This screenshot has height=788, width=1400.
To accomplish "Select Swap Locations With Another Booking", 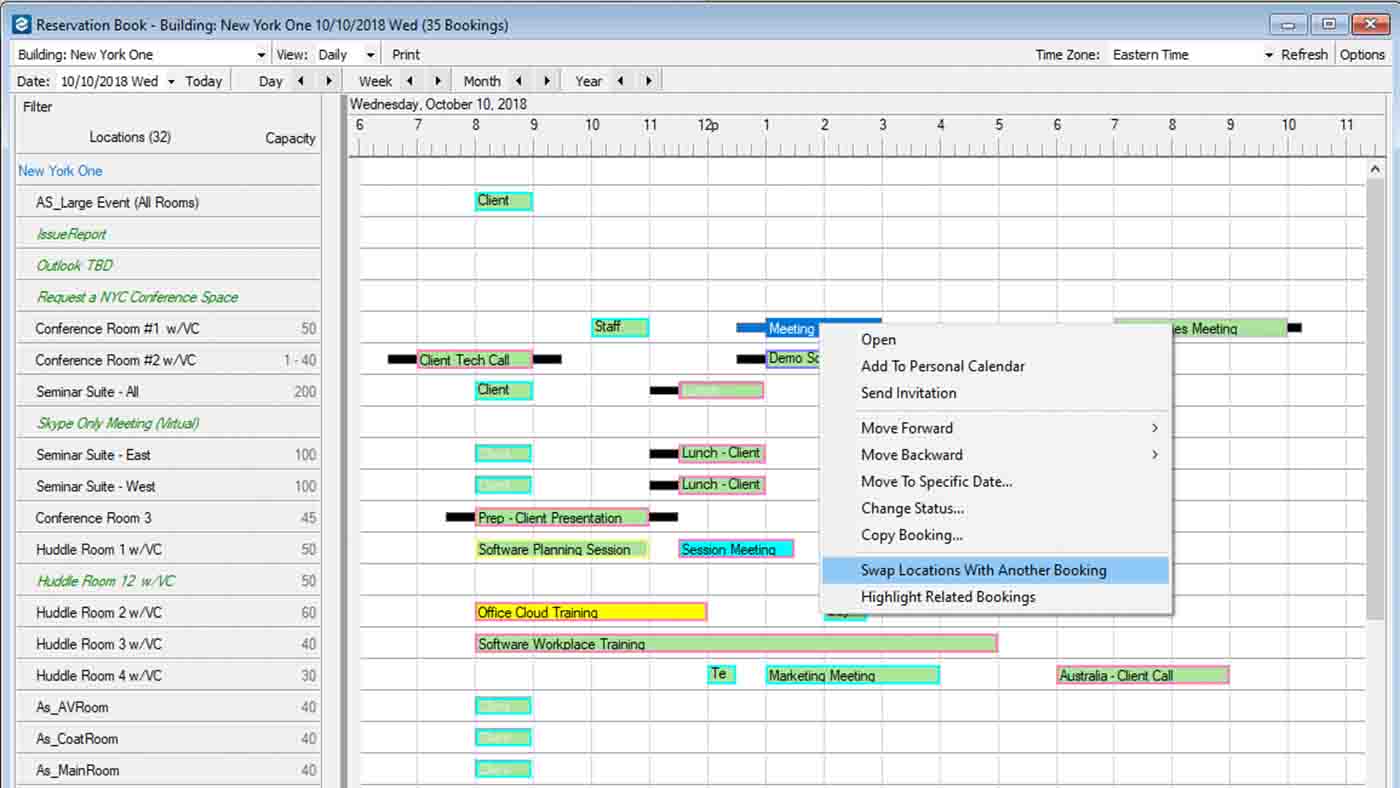I will tap(985, 570).
